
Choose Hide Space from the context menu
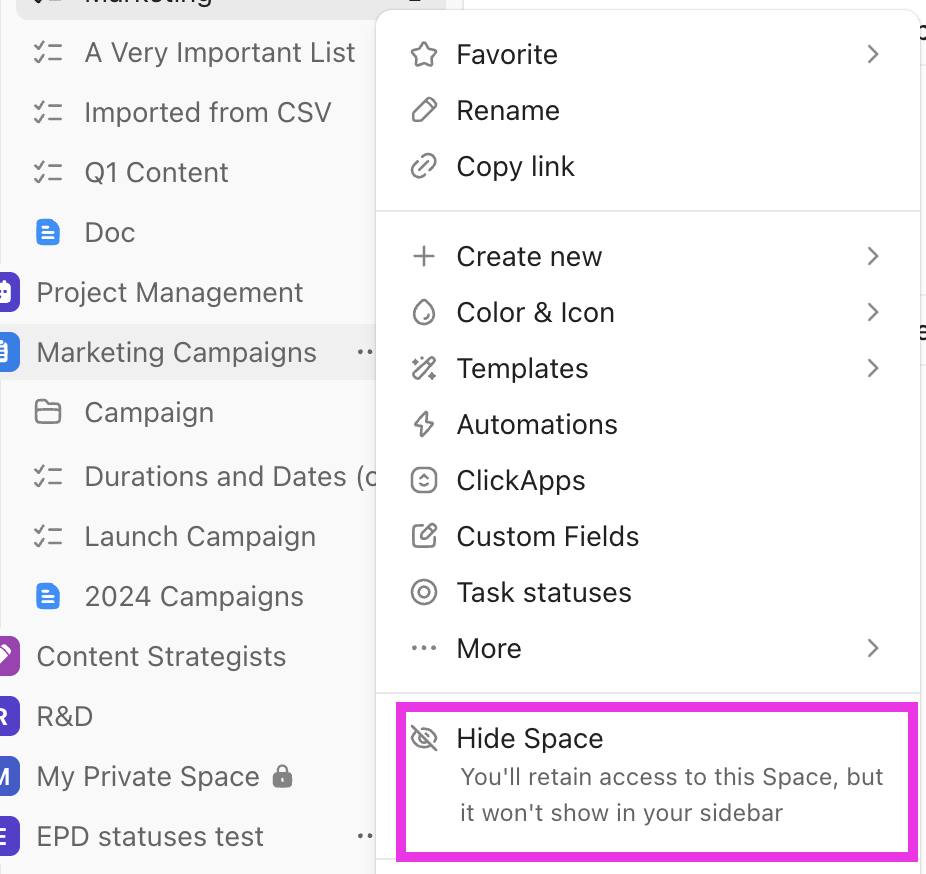tap(530, 738)
